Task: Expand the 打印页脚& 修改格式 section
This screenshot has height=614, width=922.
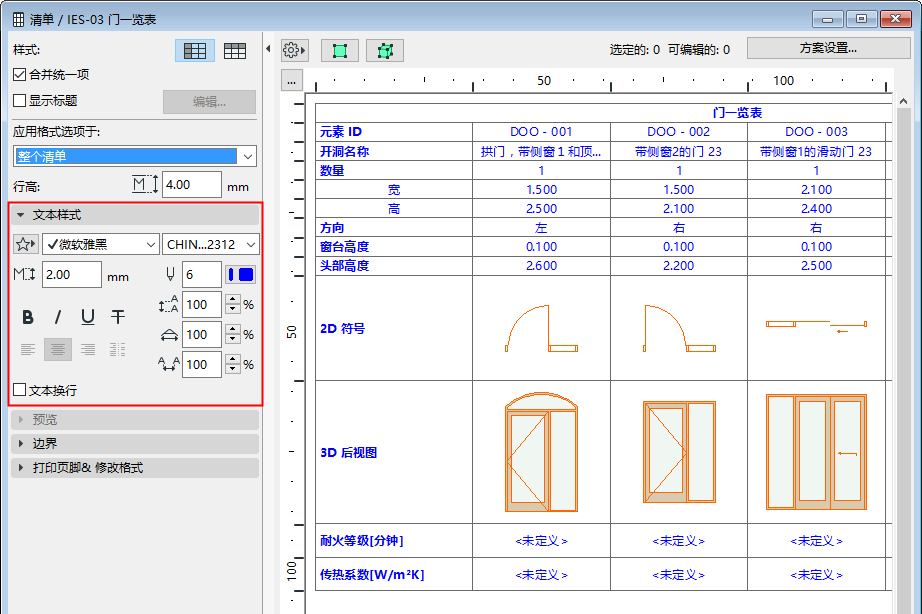Action: 135,468
